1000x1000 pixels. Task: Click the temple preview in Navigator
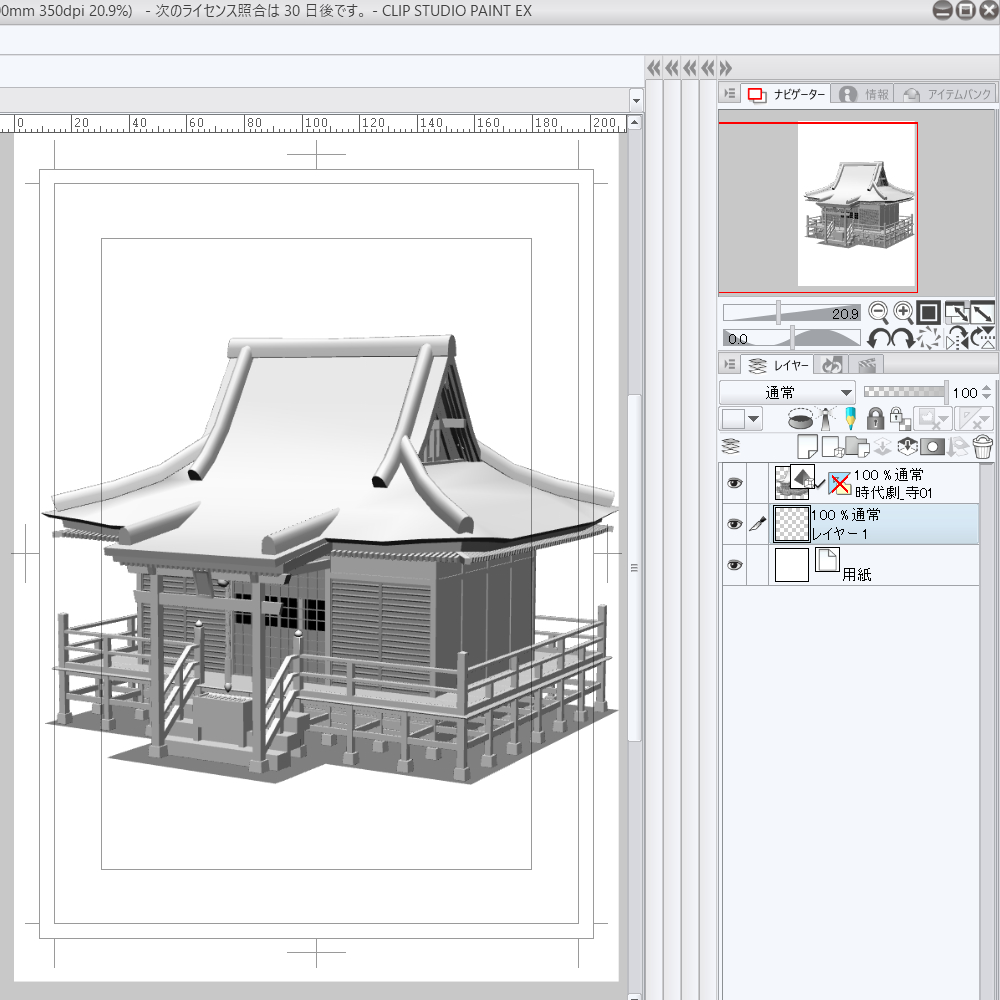(857, 205)
